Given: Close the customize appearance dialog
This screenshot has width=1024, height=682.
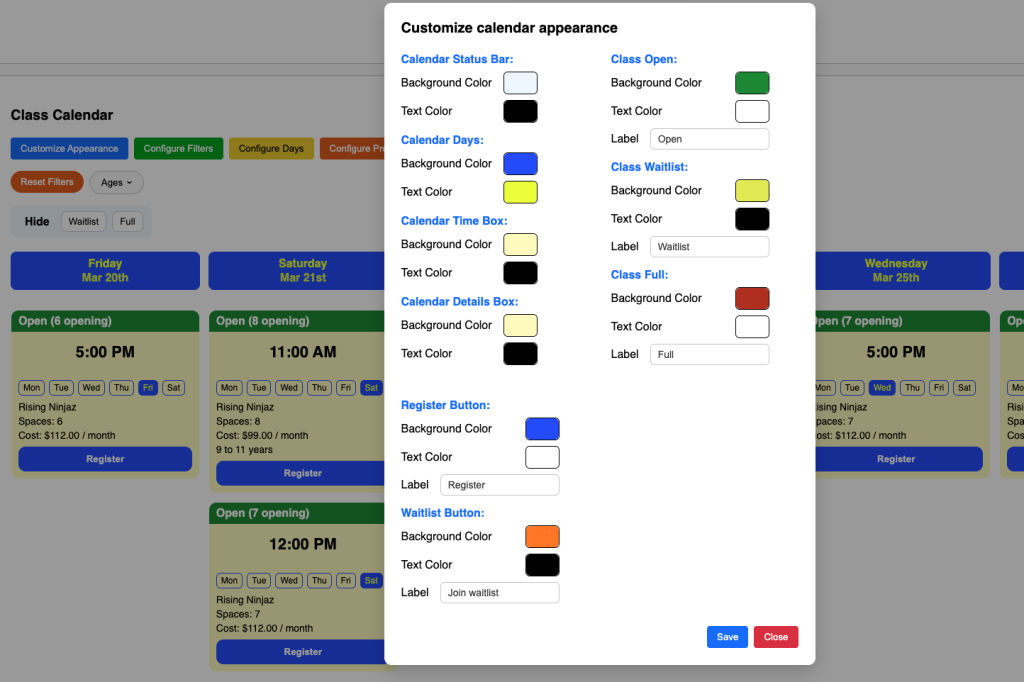Looking at the screenshot, I should pos(776,637).
